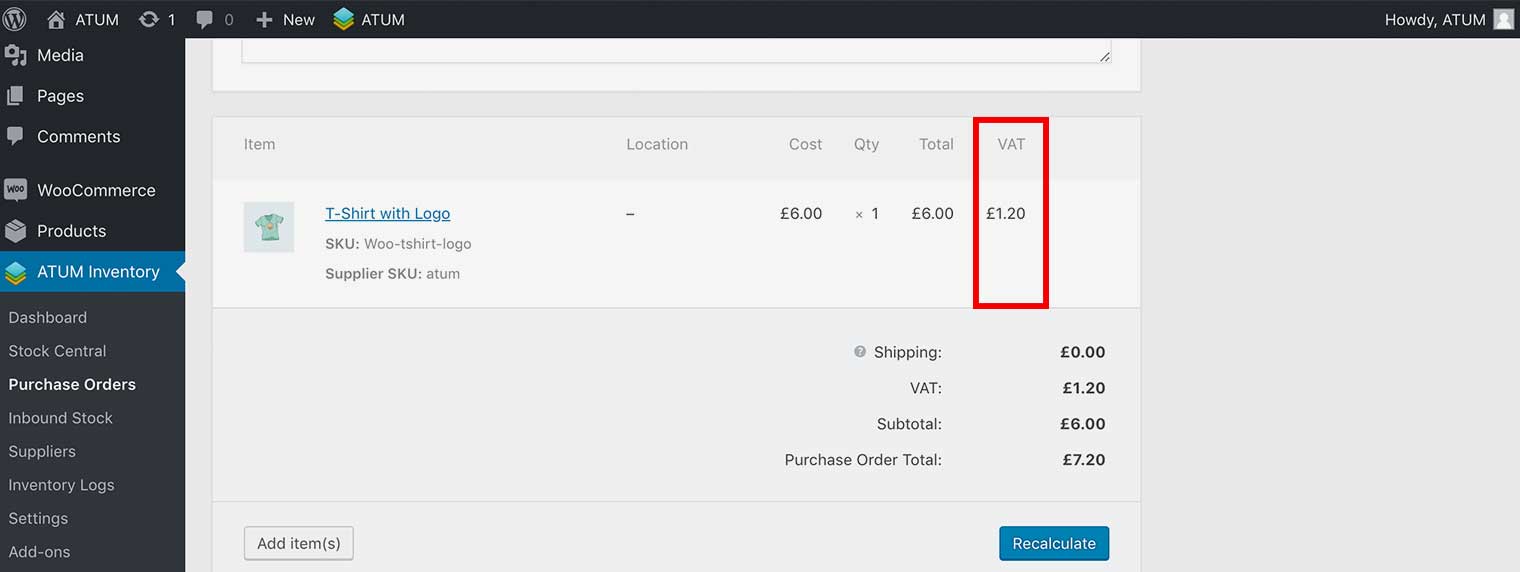1520x572 pixels.
Task: Click the New dropdown in admin bar
Action: (286, 19)
